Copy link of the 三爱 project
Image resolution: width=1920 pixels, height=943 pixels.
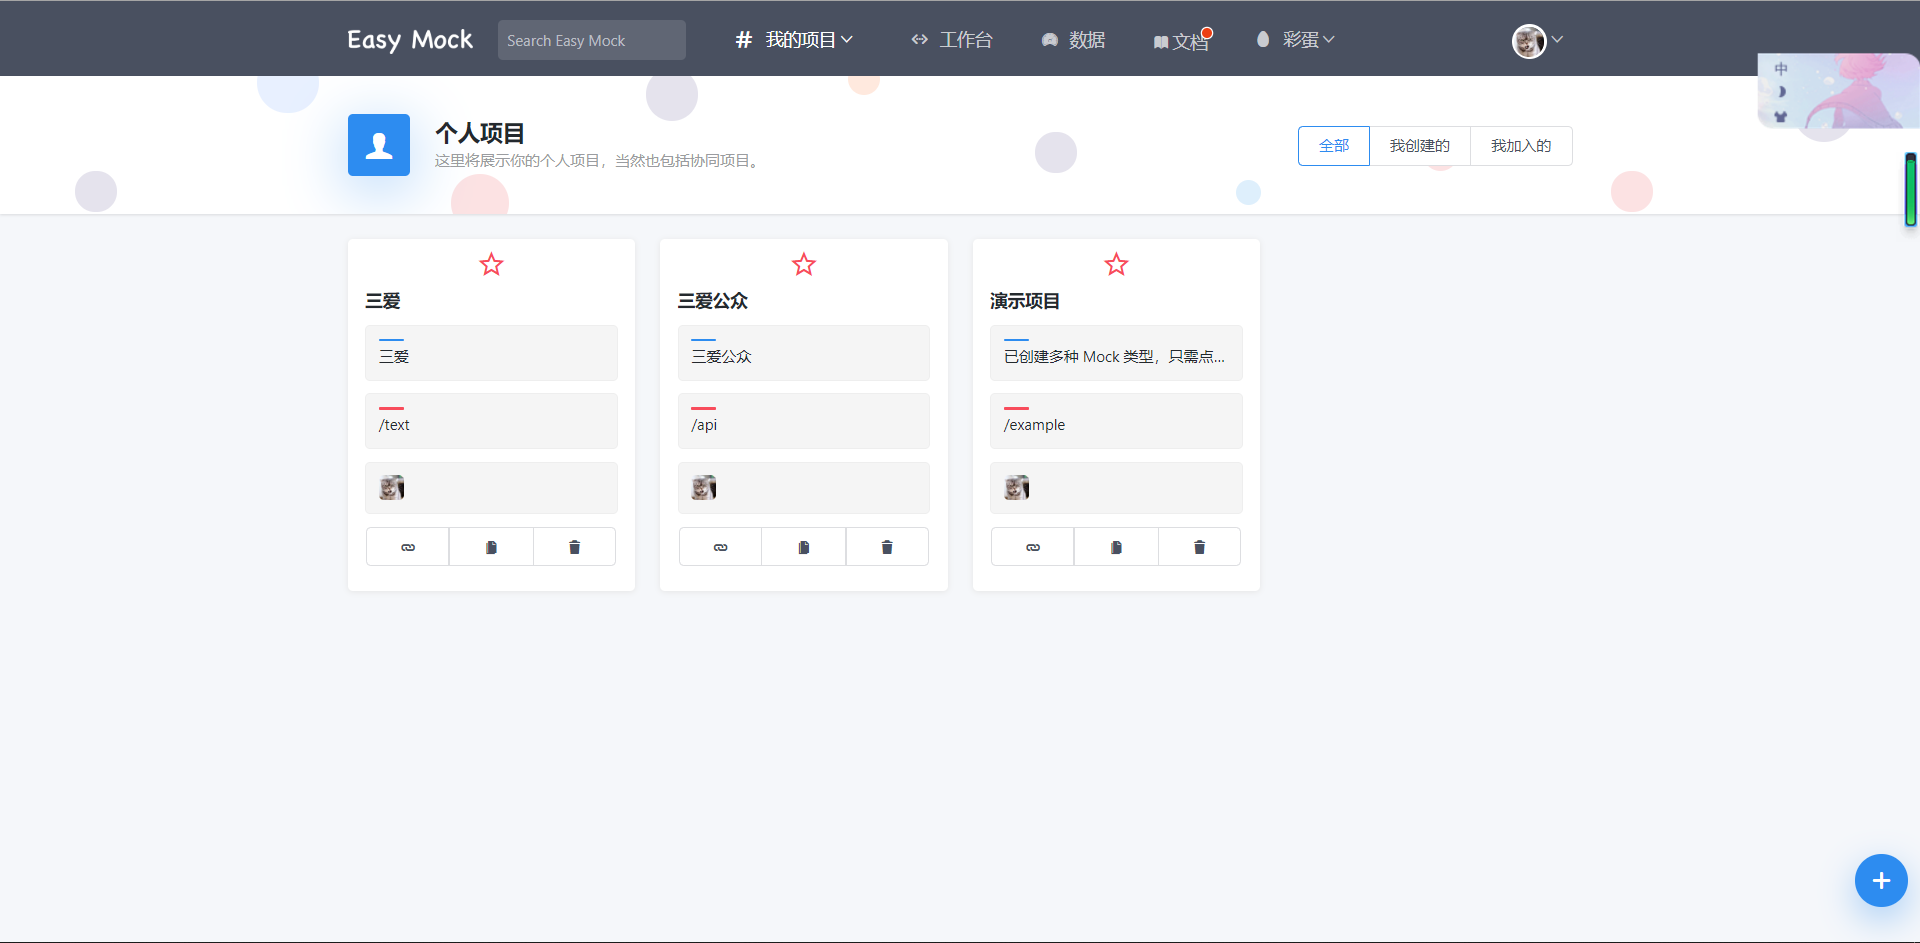407,547
